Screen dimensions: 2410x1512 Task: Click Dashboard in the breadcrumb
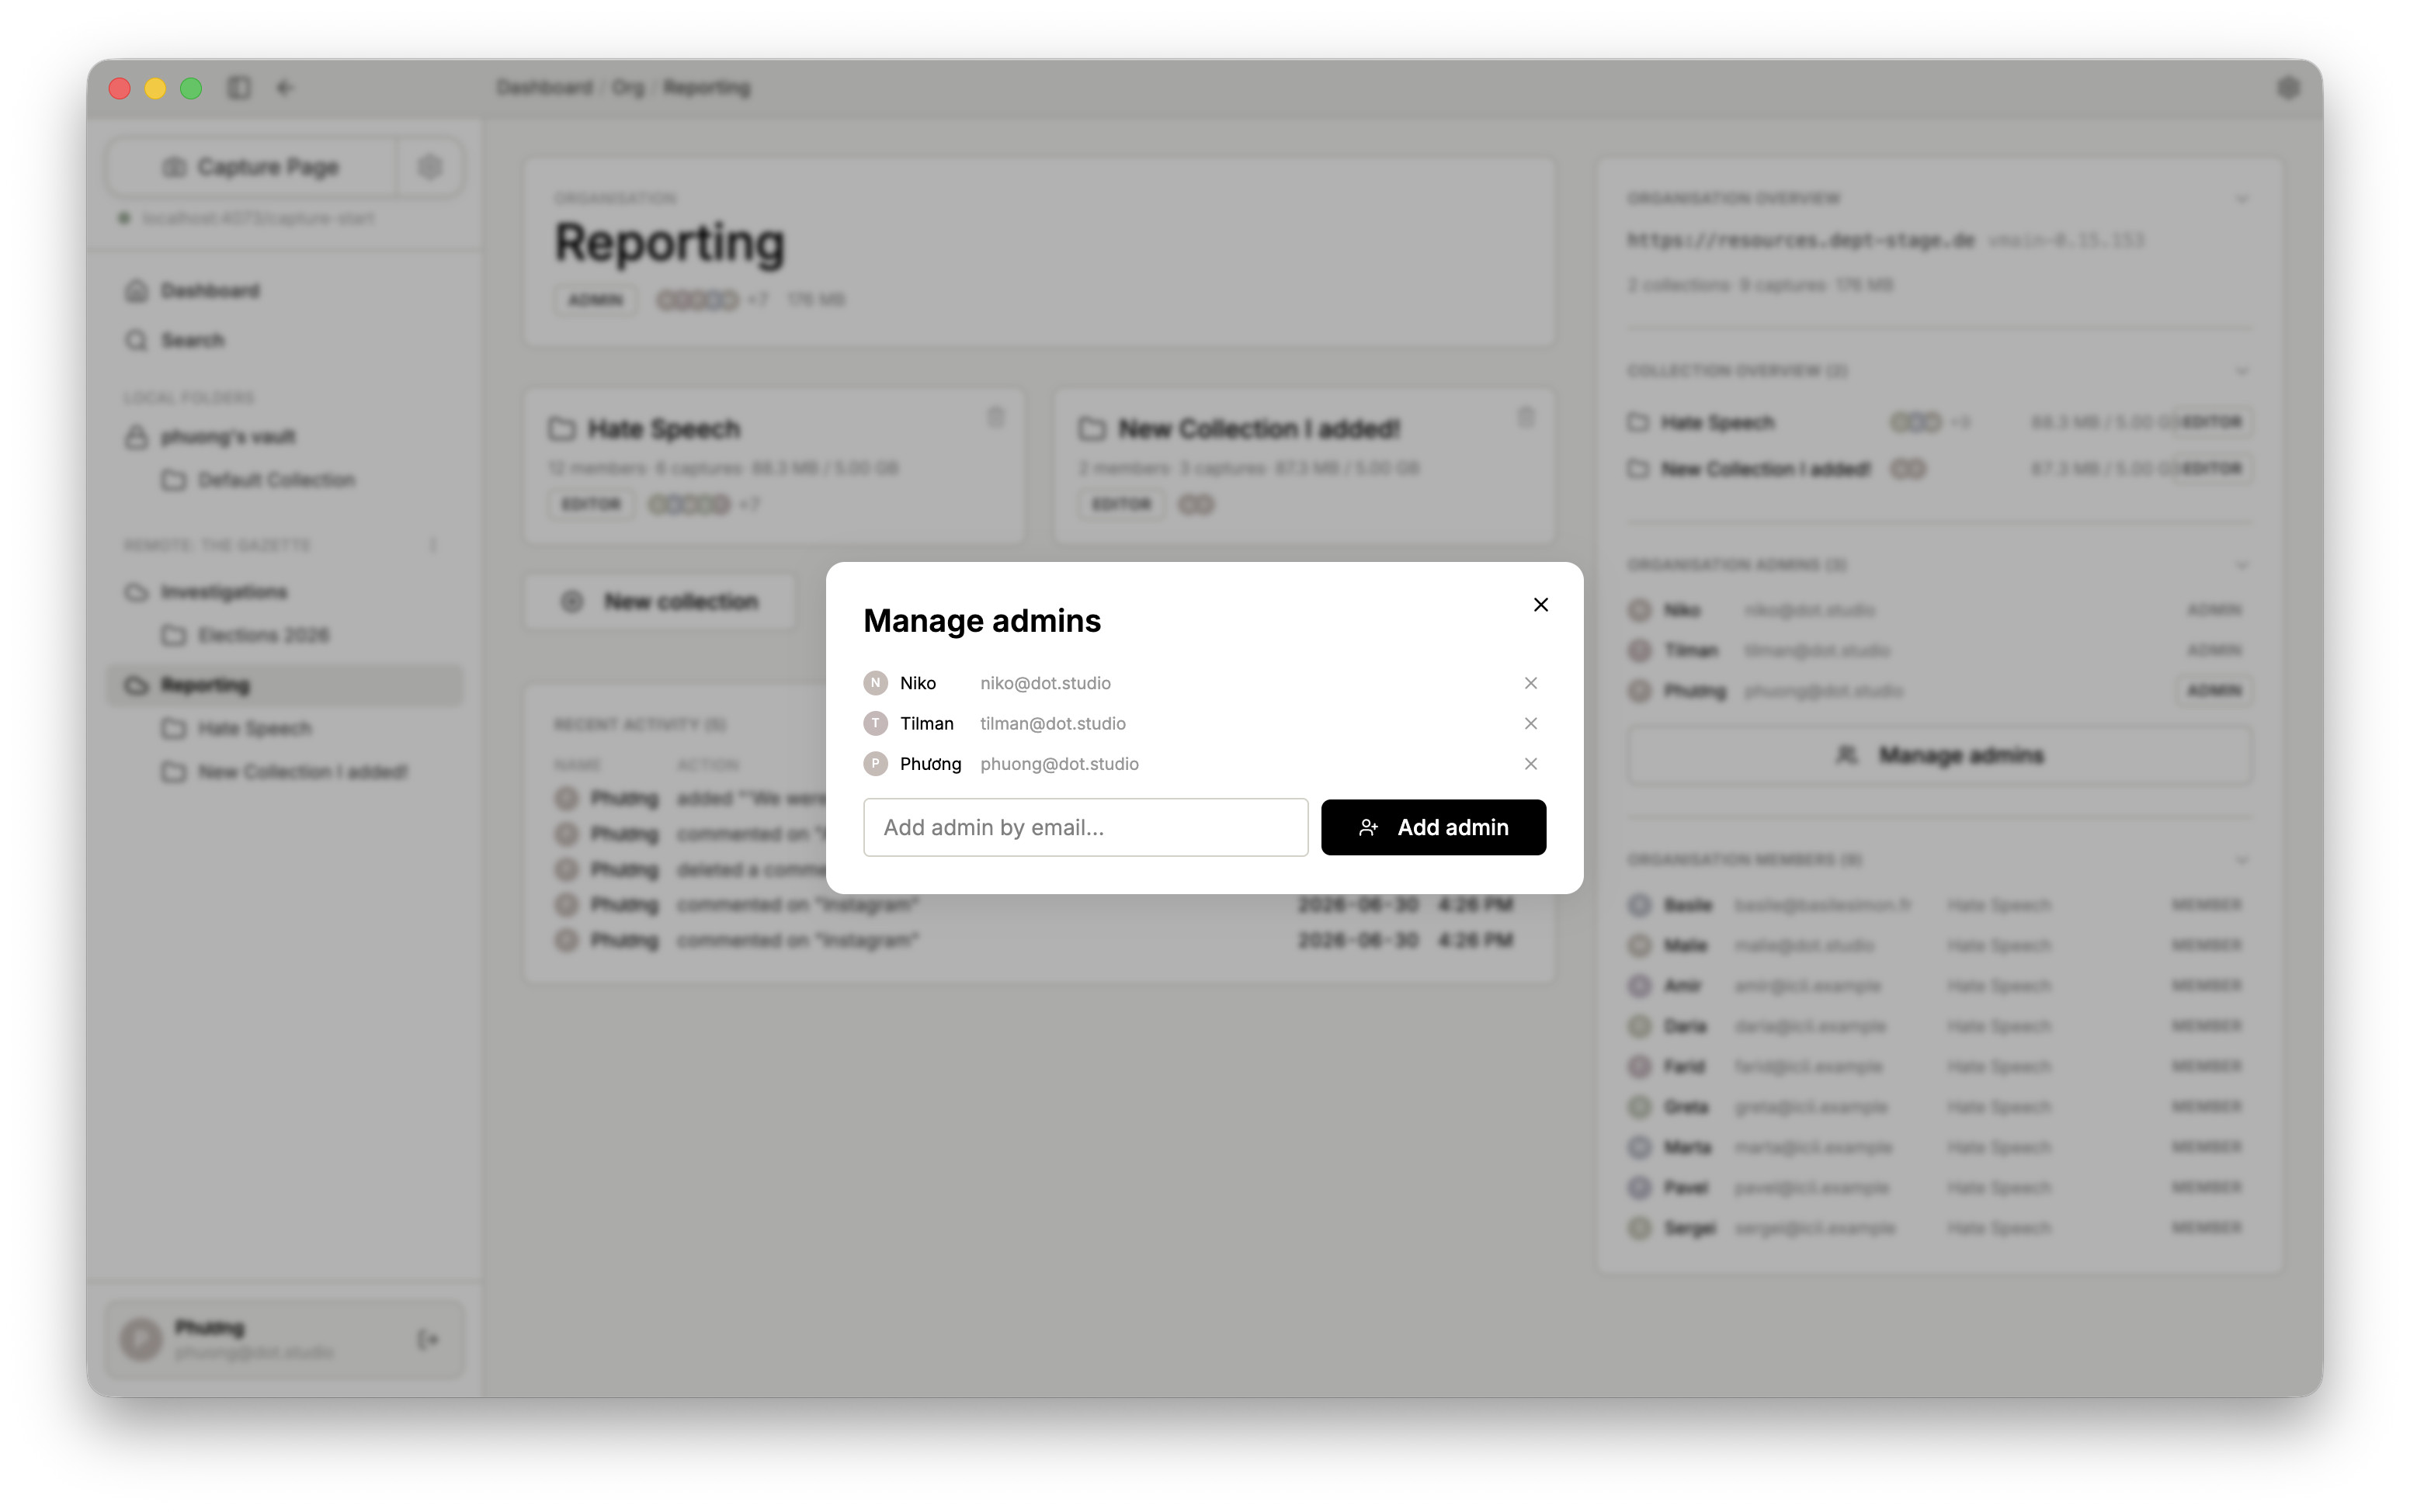pyautogui.click(x=545, y=88)
